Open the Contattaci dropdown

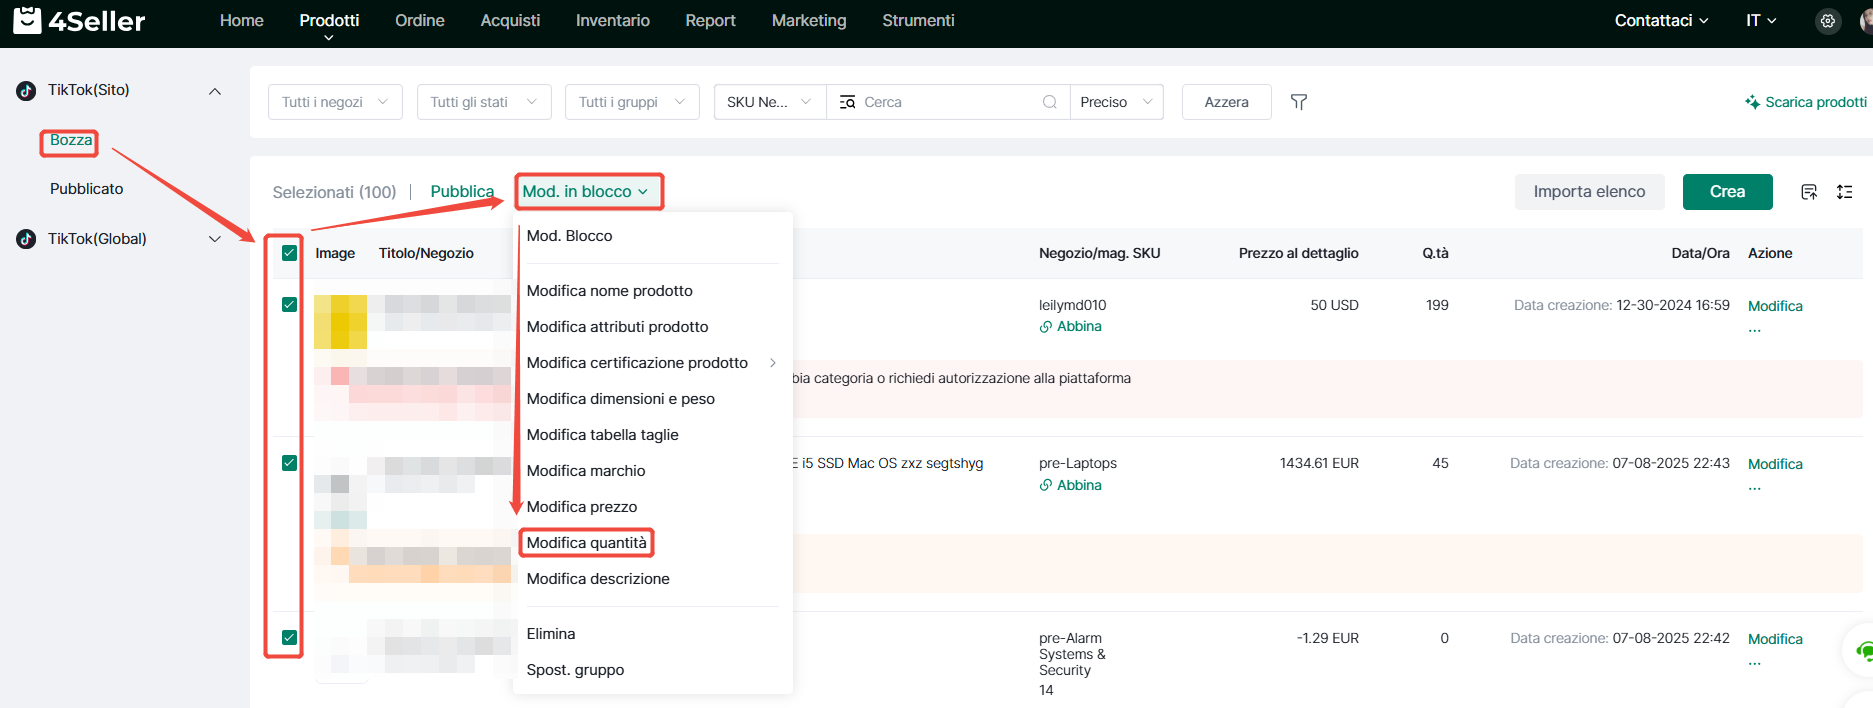click(1661, 21)
